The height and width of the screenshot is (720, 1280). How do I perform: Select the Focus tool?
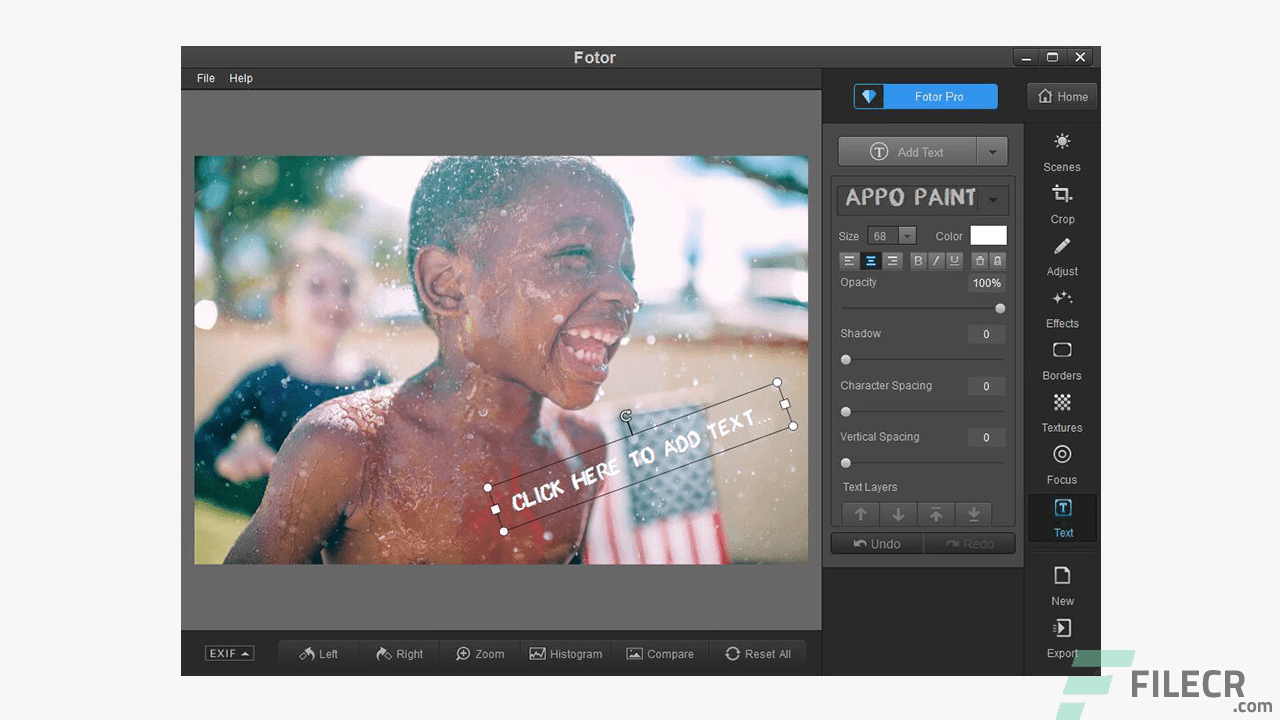click(1062, 465)
